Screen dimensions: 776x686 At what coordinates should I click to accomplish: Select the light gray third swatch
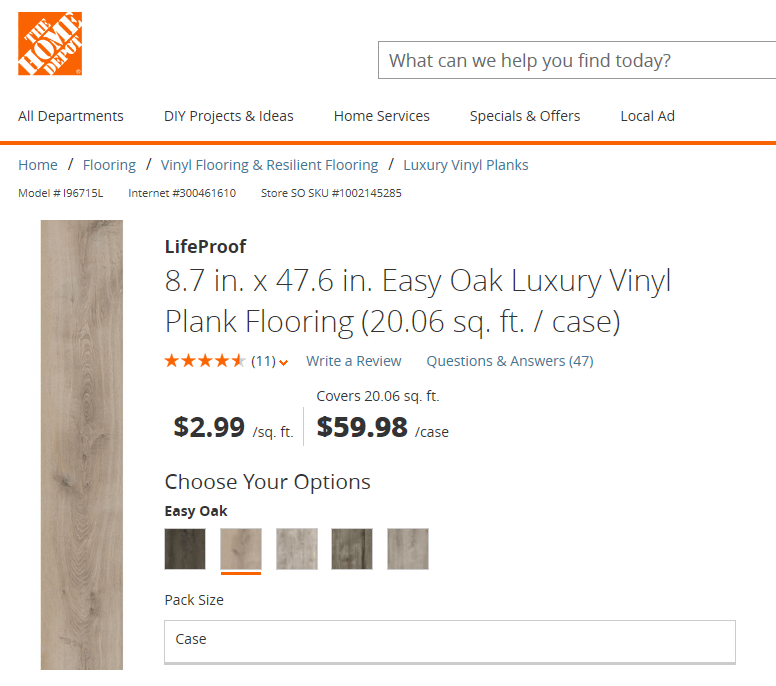[297, 549]
